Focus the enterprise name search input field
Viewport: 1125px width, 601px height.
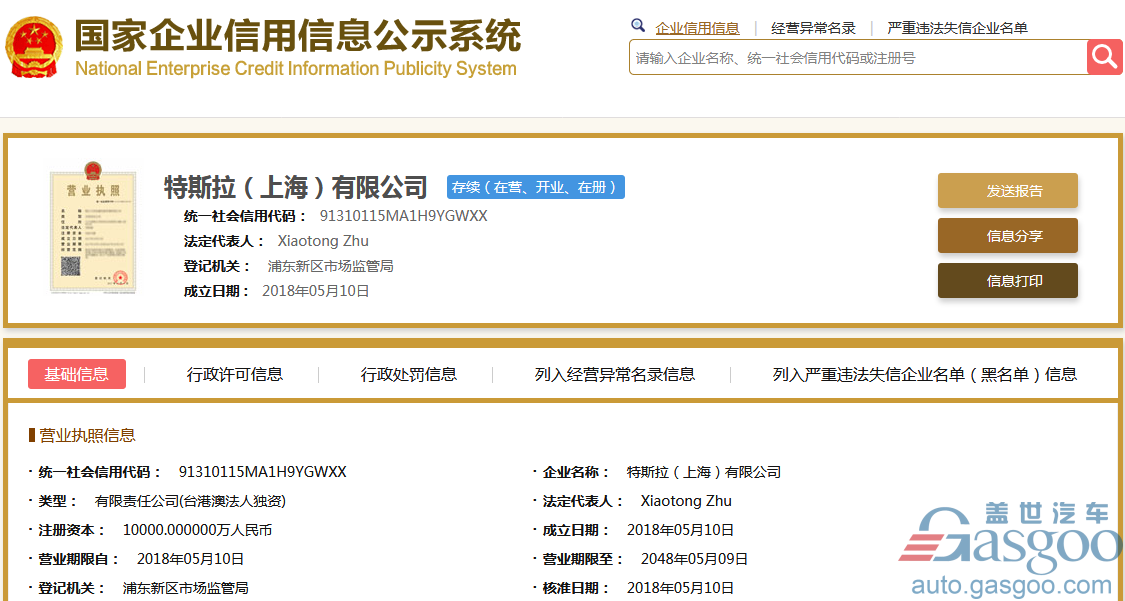(x=858, y=57)
